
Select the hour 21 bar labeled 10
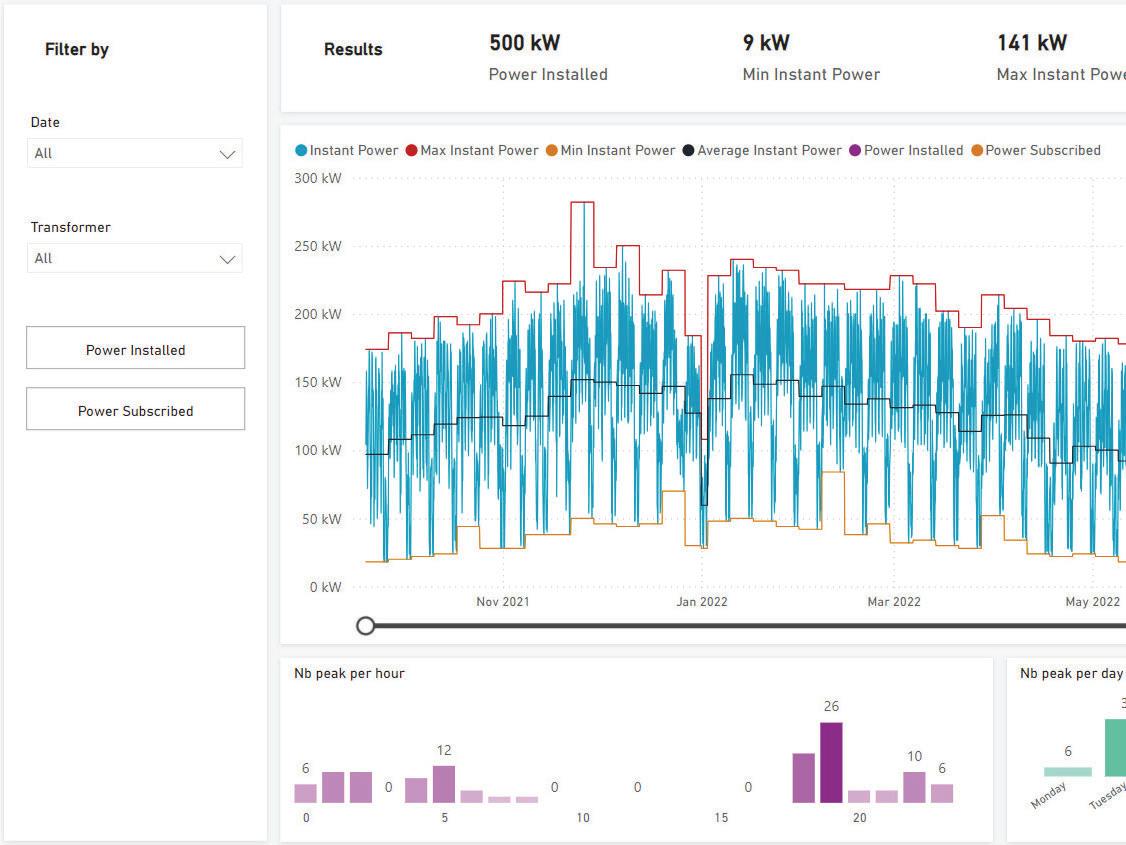(914, 787)
